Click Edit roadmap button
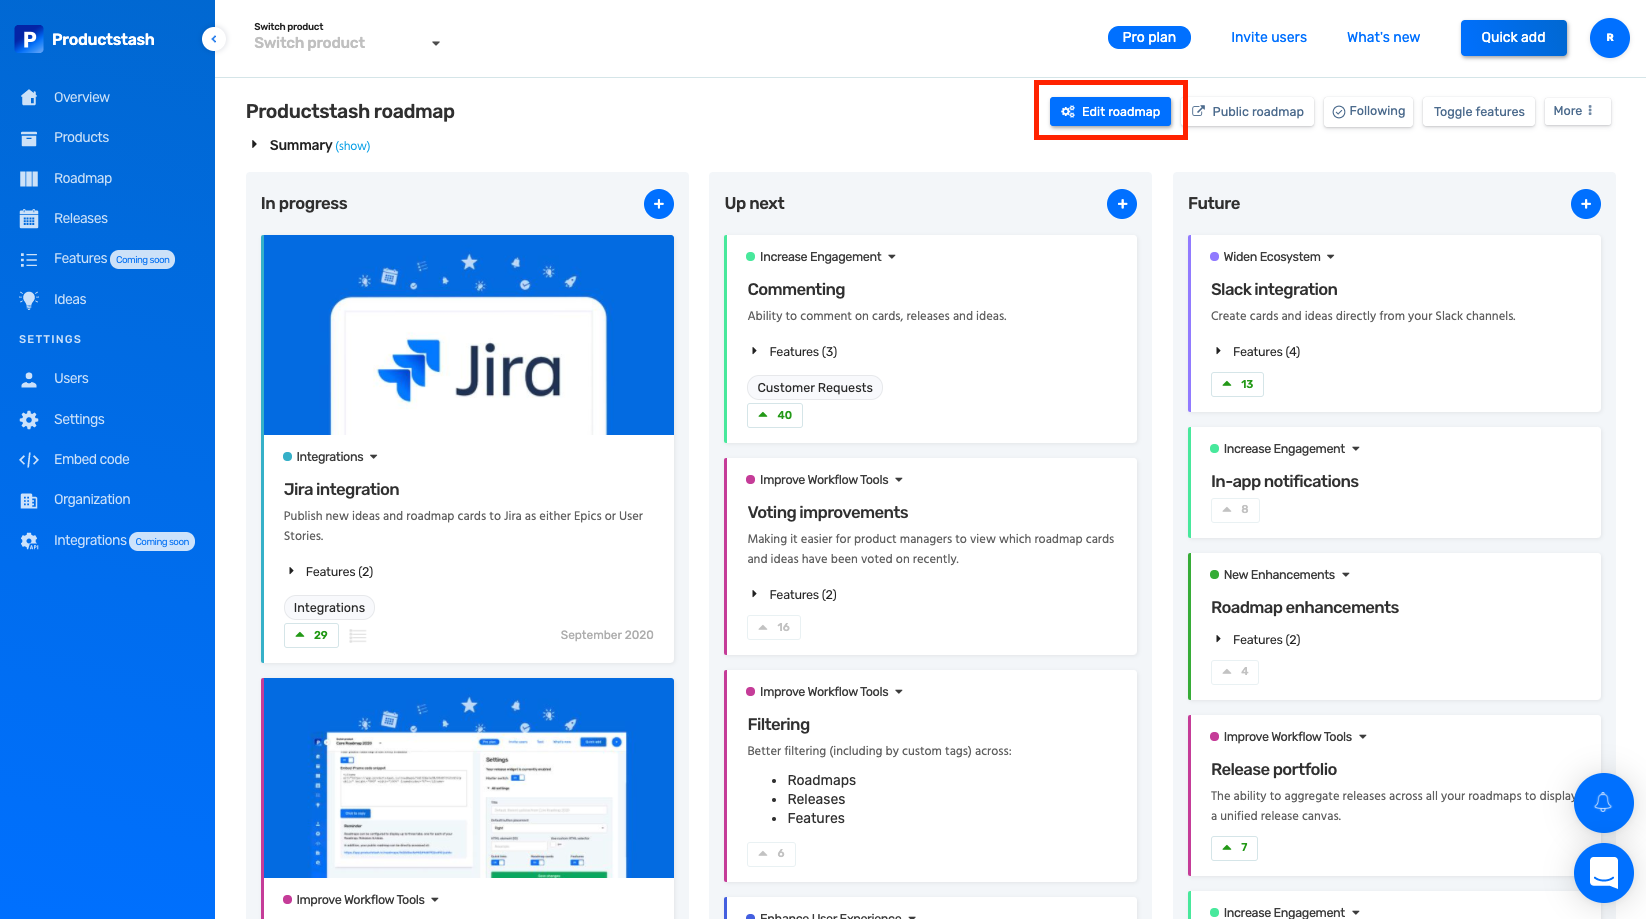The width and height of the screenshot is (1646, 919). click(1110, 111)
